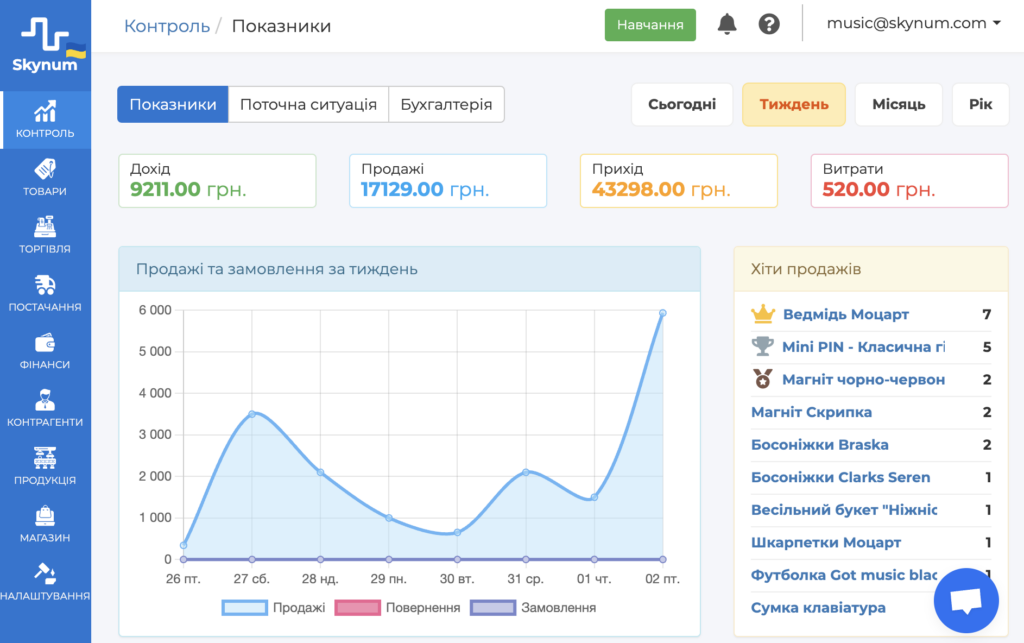Open the Футболка Got music product link

point(844,575)
